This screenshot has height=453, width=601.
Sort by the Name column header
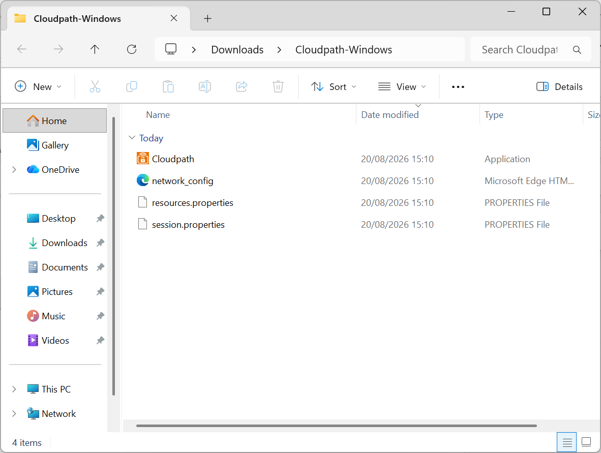coord(158,115)
